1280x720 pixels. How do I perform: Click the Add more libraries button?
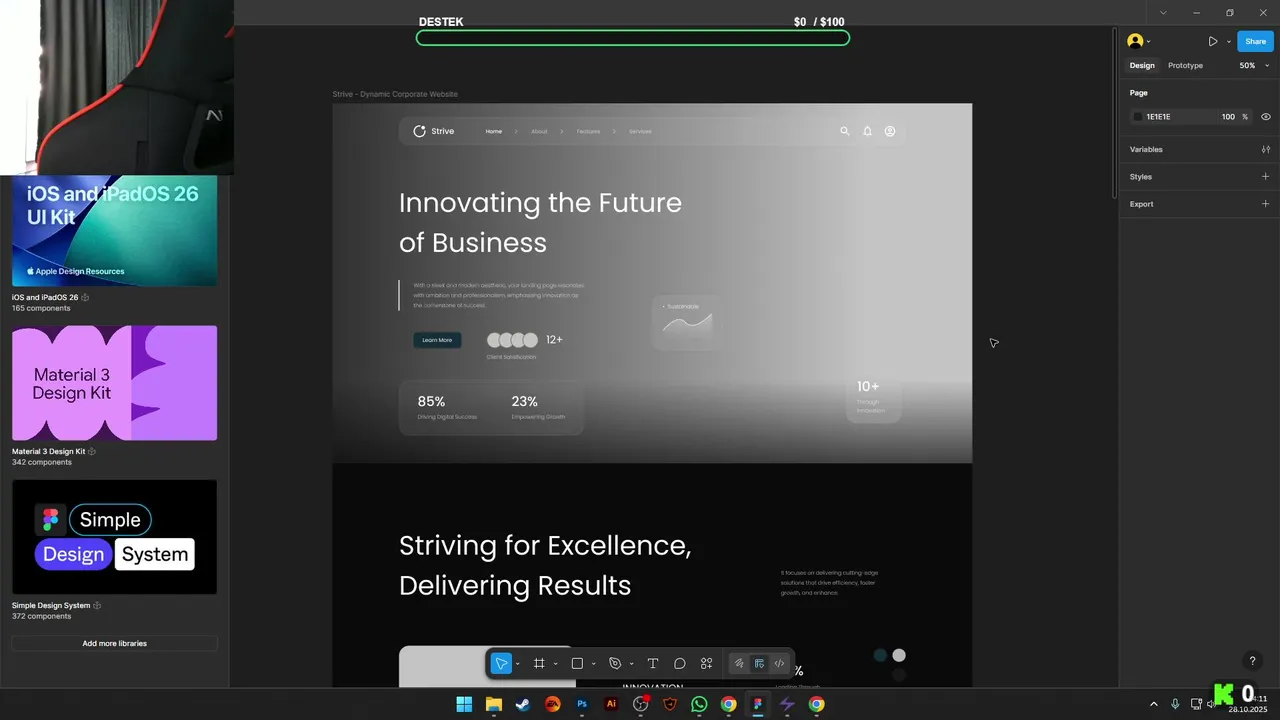pos(114,643)
